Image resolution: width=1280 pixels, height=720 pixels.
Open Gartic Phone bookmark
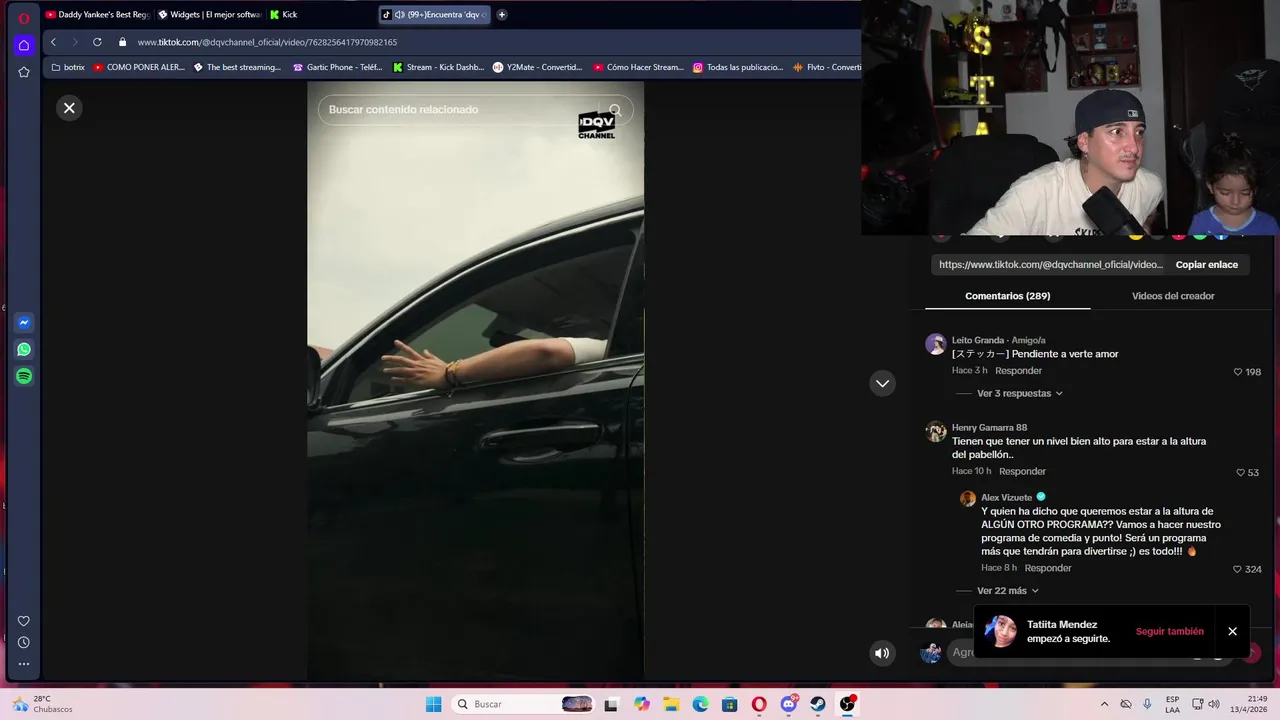tap(338, 67)
